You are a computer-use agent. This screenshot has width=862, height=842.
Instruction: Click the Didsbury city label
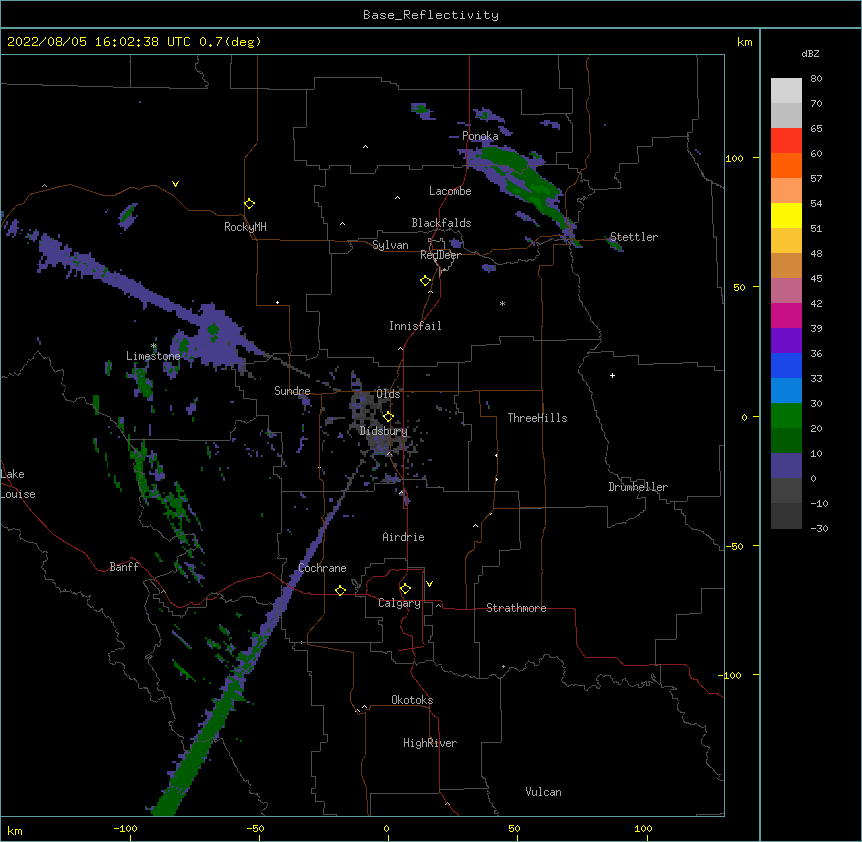point(384,431)
